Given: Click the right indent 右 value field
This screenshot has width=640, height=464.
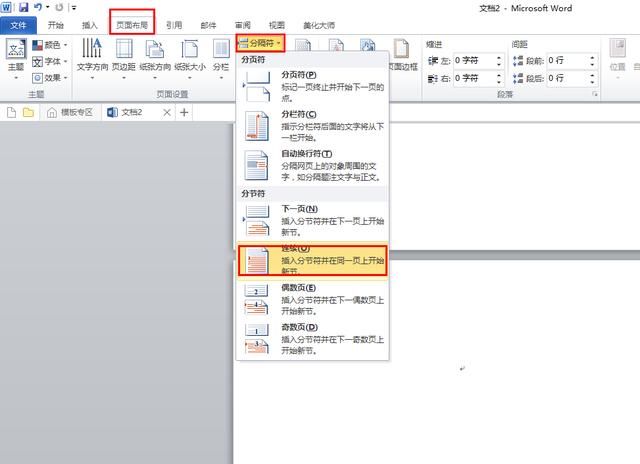Looking at the screenshot, I should pyautogui.click(x=475, y=78).
